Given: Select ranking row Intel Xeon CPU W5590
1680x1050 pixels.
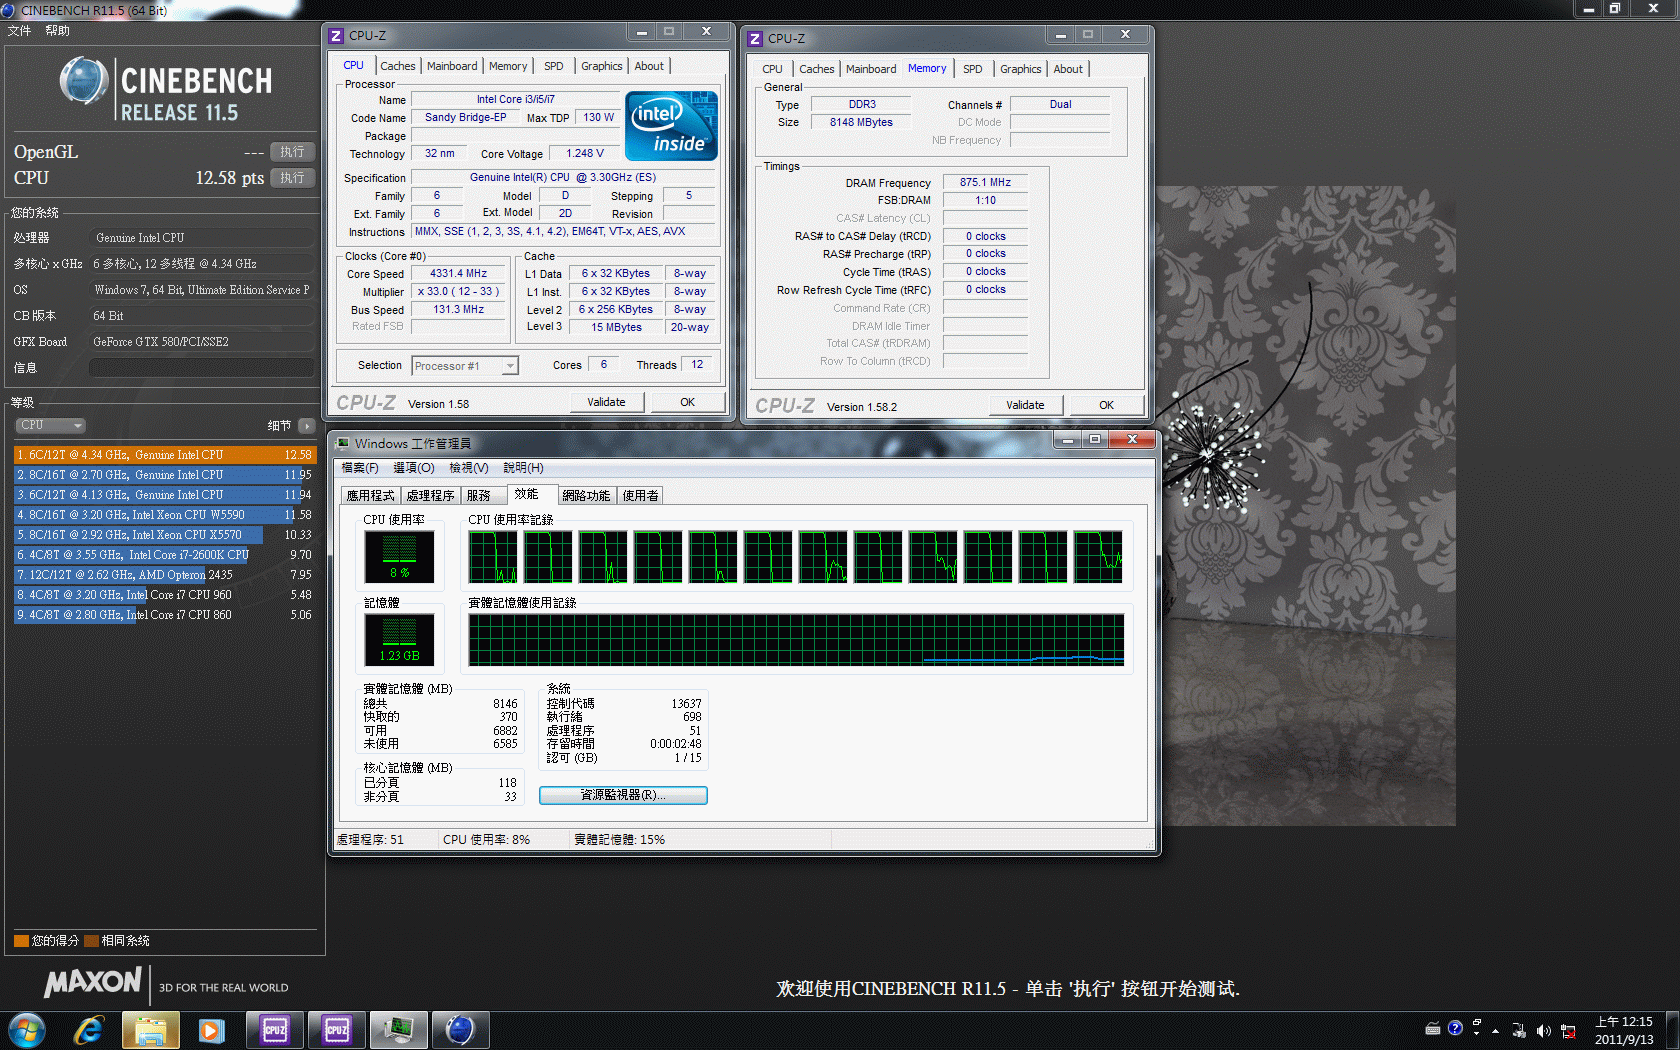Looking at the screenshot, I should [165, 515].
